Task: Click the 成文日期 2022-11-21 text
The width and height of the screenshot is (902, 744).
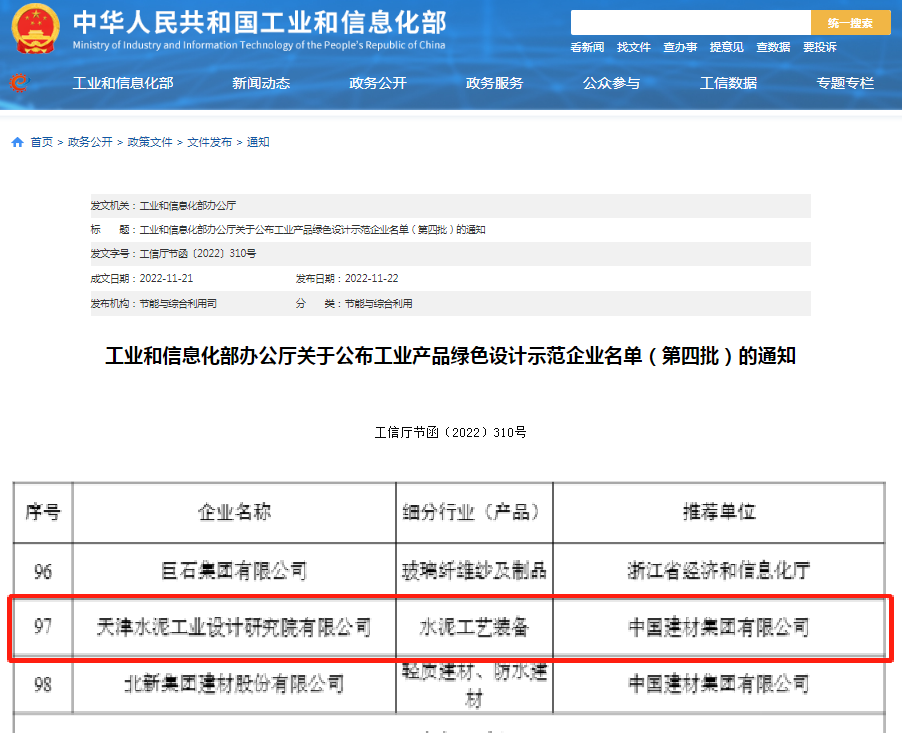Action: click(x=142, y=278)
